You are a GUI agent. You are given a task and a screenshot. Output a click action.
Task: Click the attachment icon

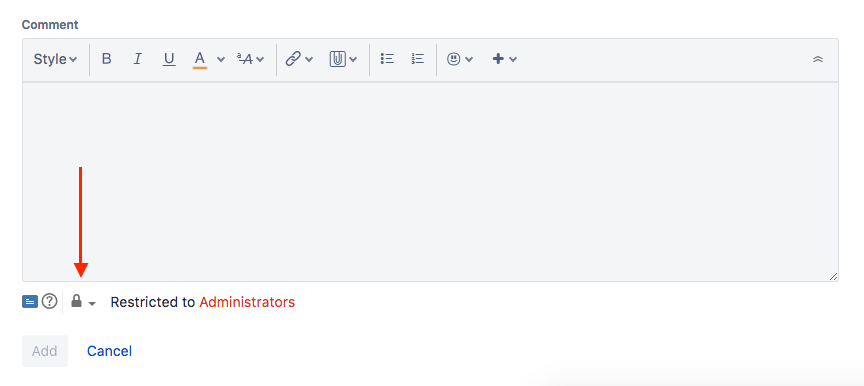[x=337, y=59]
